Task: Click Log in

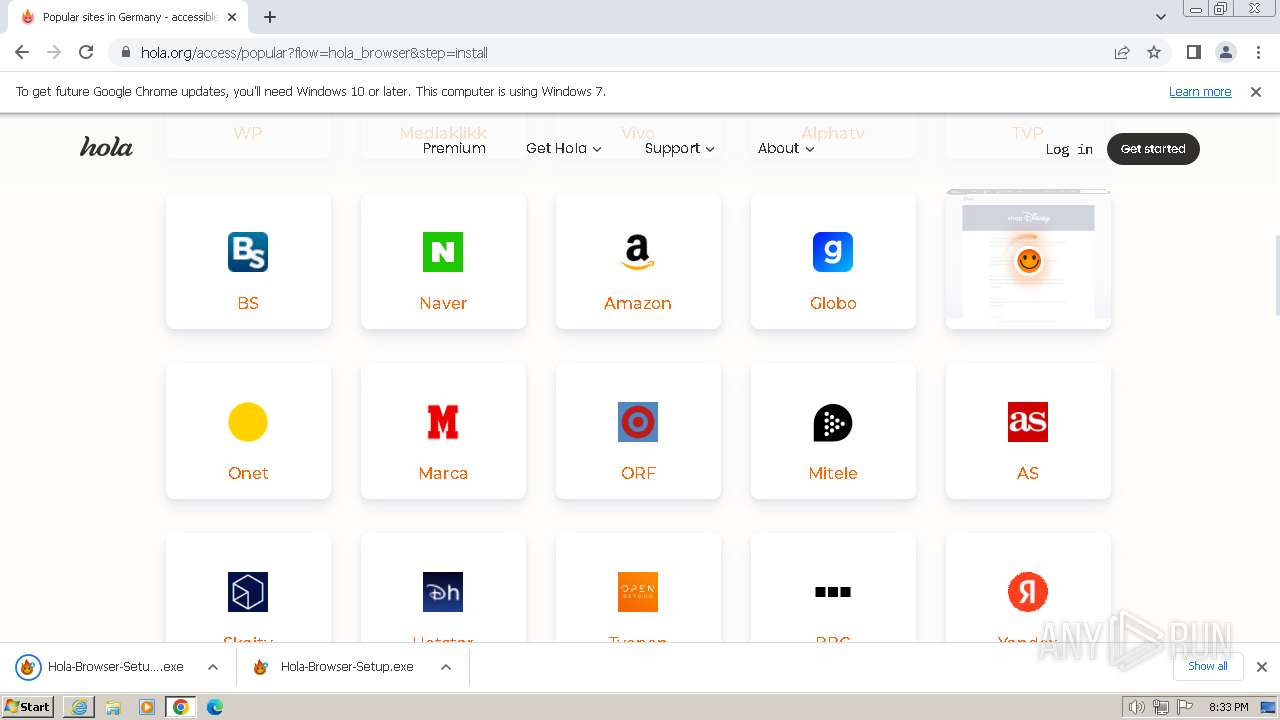Action: (x=1069, y=149)
